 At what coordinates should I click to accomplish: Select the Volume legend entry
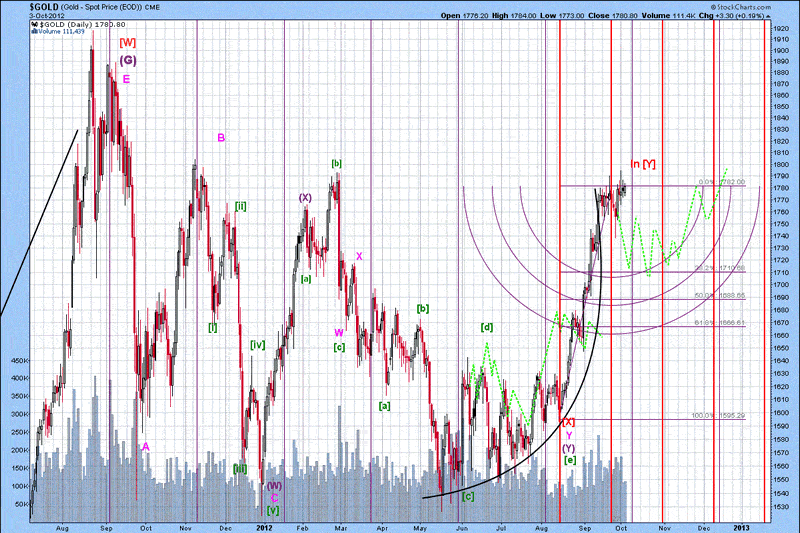click(x=60, y=31)
